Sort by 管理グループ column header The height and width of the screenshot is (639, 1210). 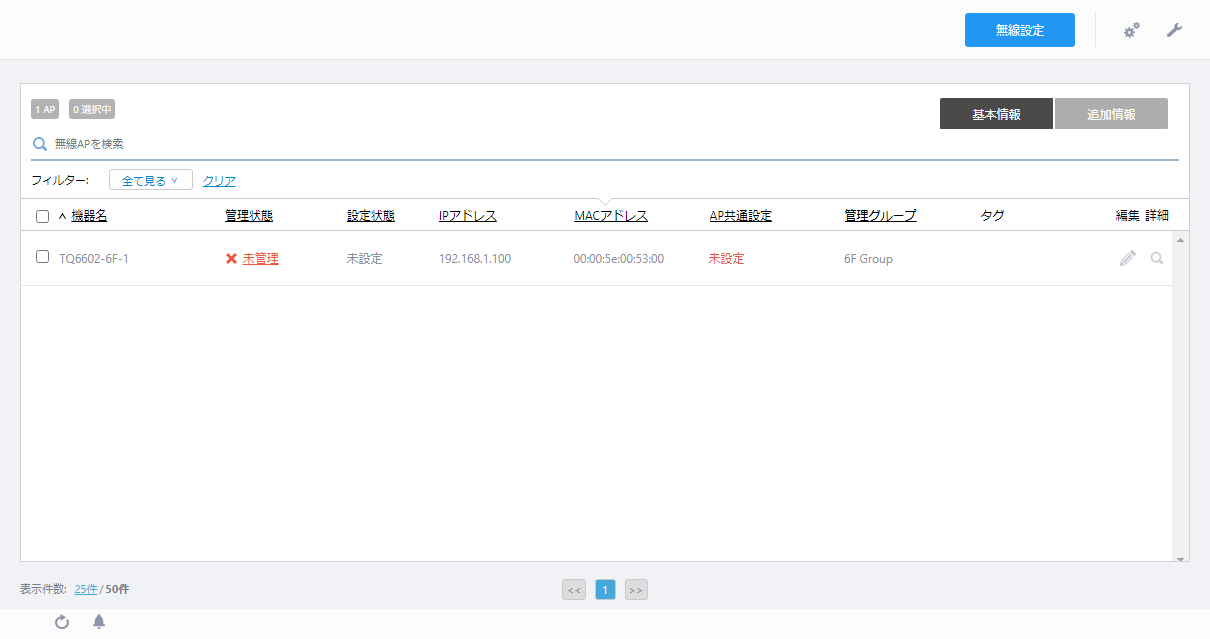coord(880,215)
